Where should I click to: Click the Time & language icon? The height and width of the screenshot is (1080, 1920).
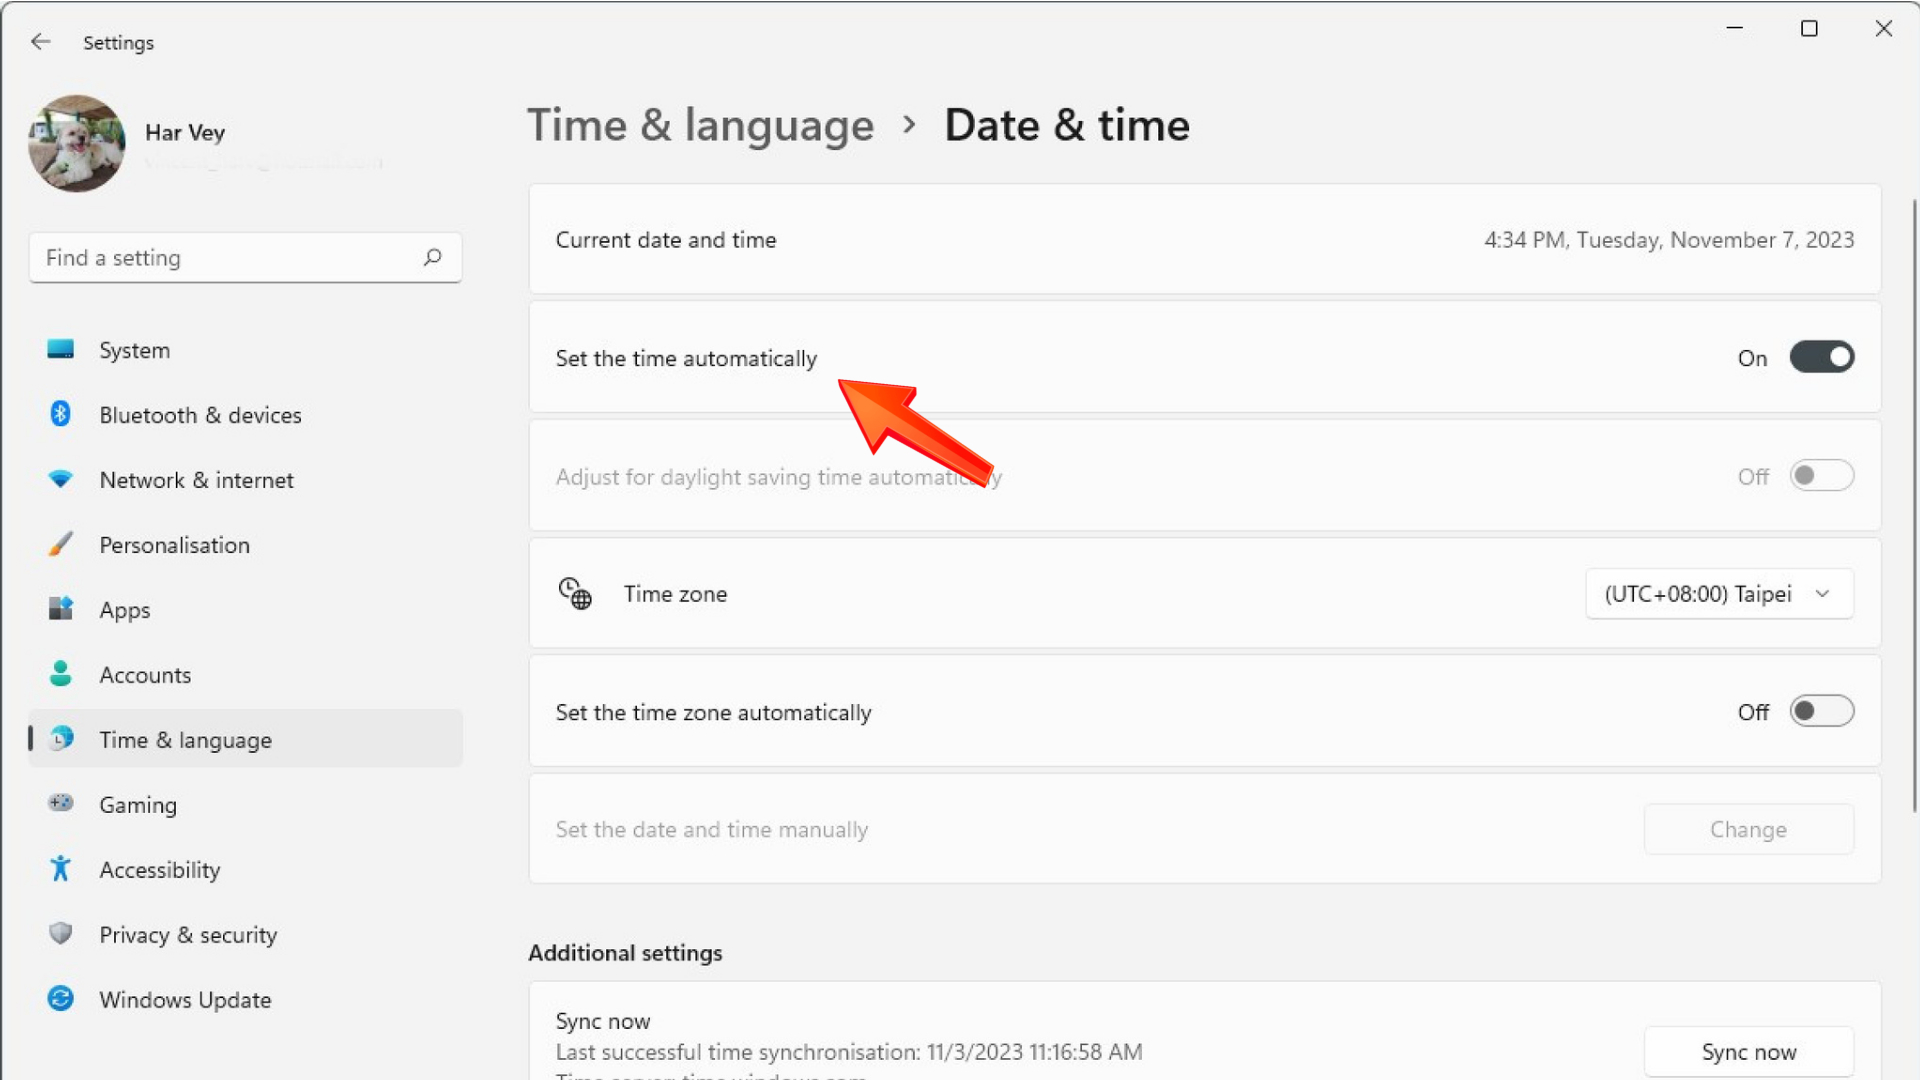point(59,740)
